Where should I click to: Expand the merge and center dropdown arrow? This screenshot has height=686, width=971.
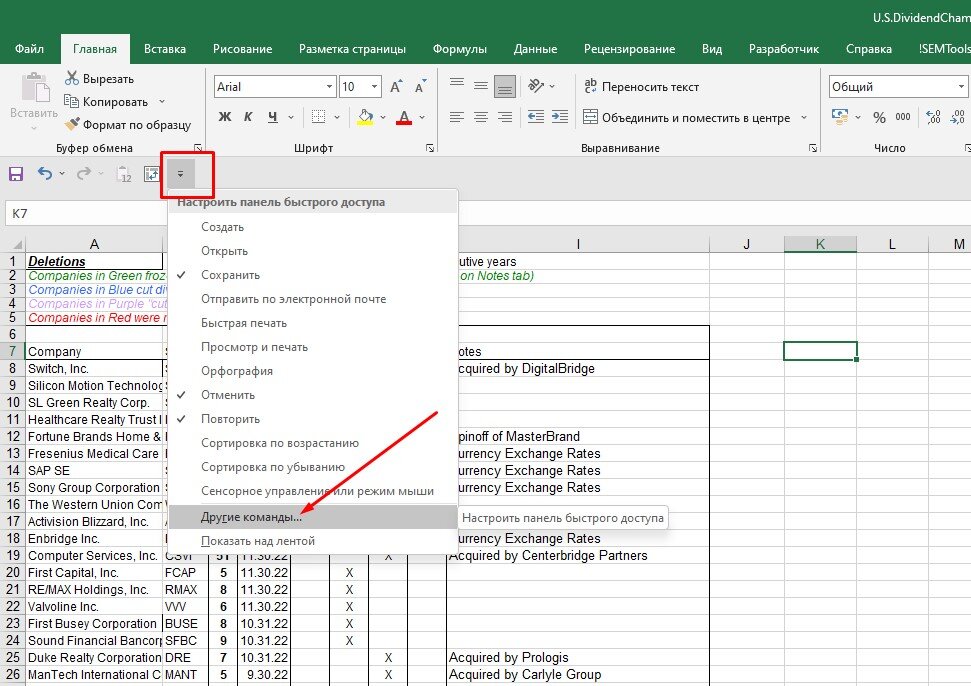[804, 117]
